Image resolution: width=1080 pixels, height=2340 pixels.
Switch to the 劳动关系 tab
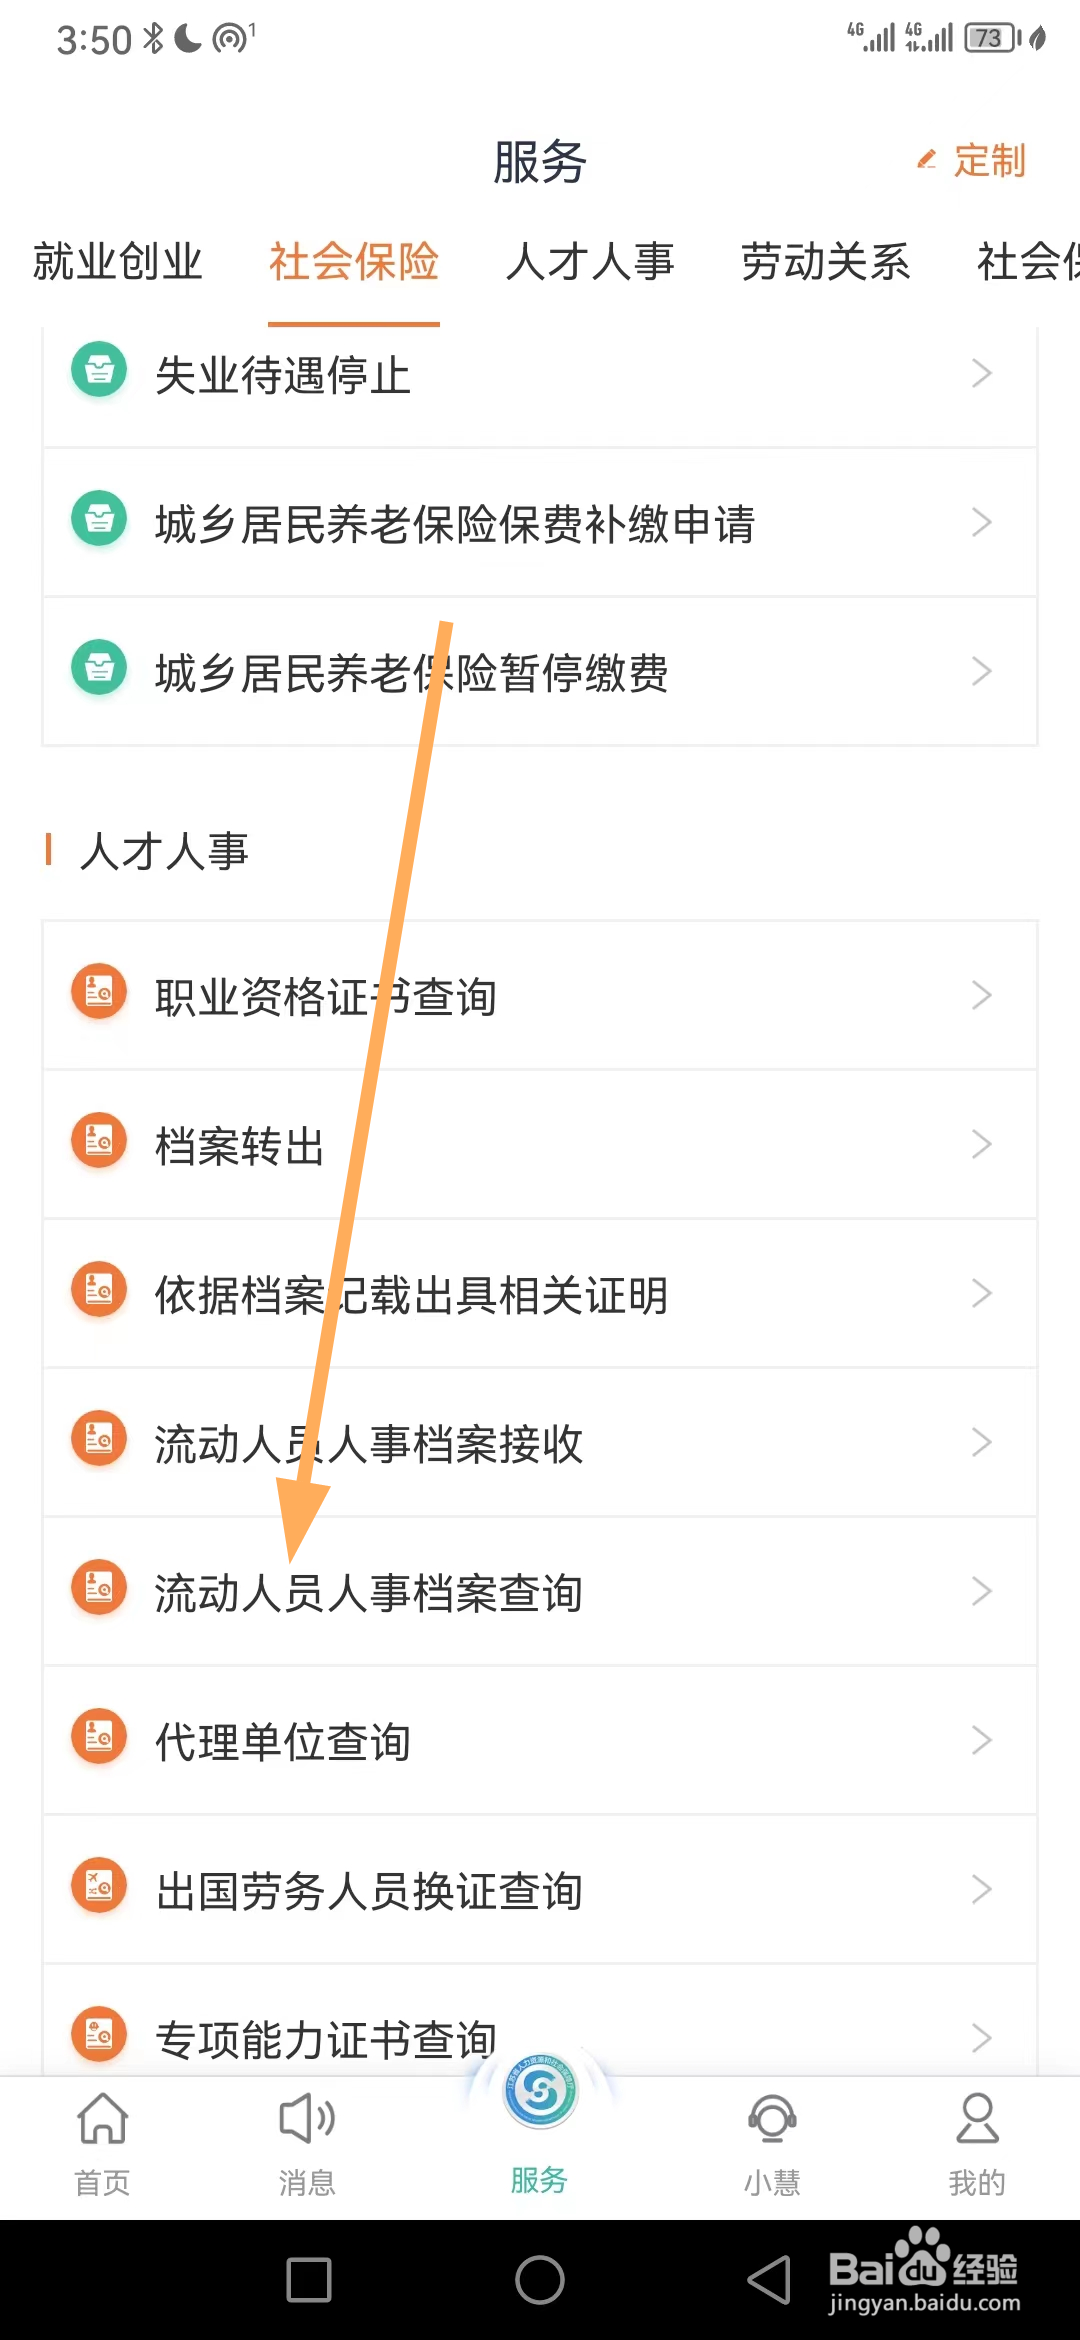pyautogui.click(x=825, y=262)
